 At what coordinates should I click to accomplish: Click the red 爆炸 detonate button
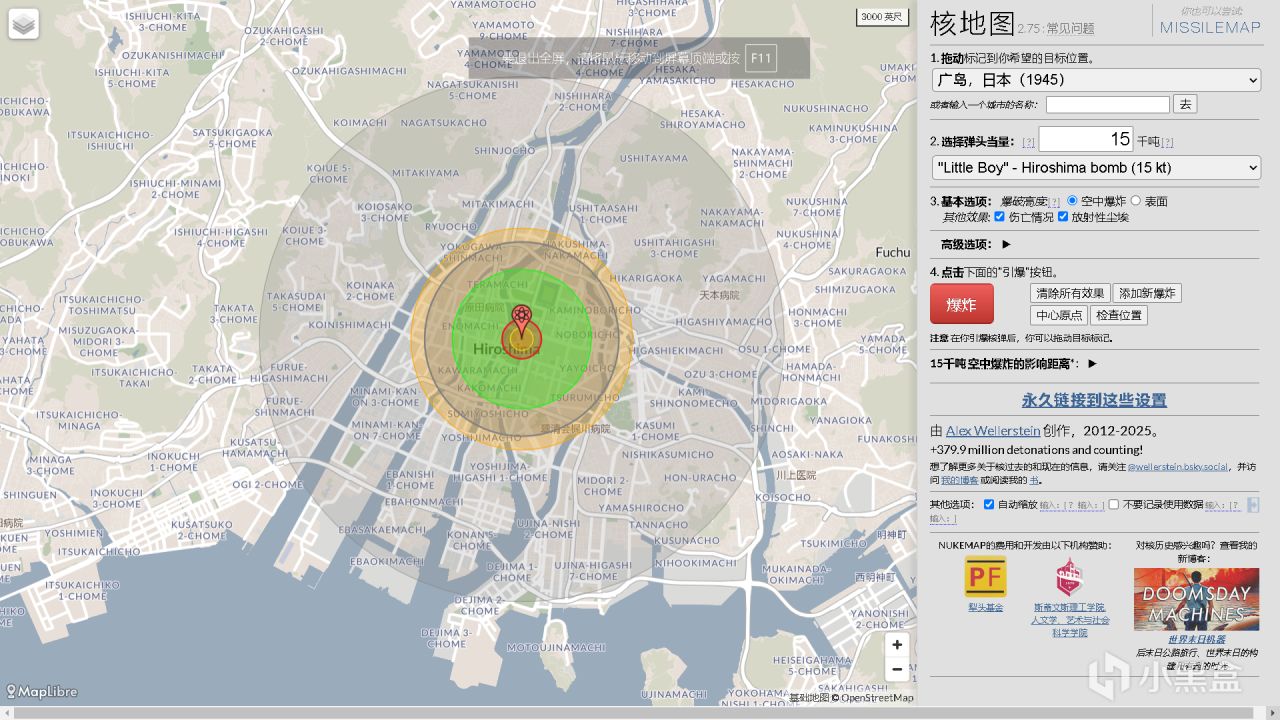point(962,304)
